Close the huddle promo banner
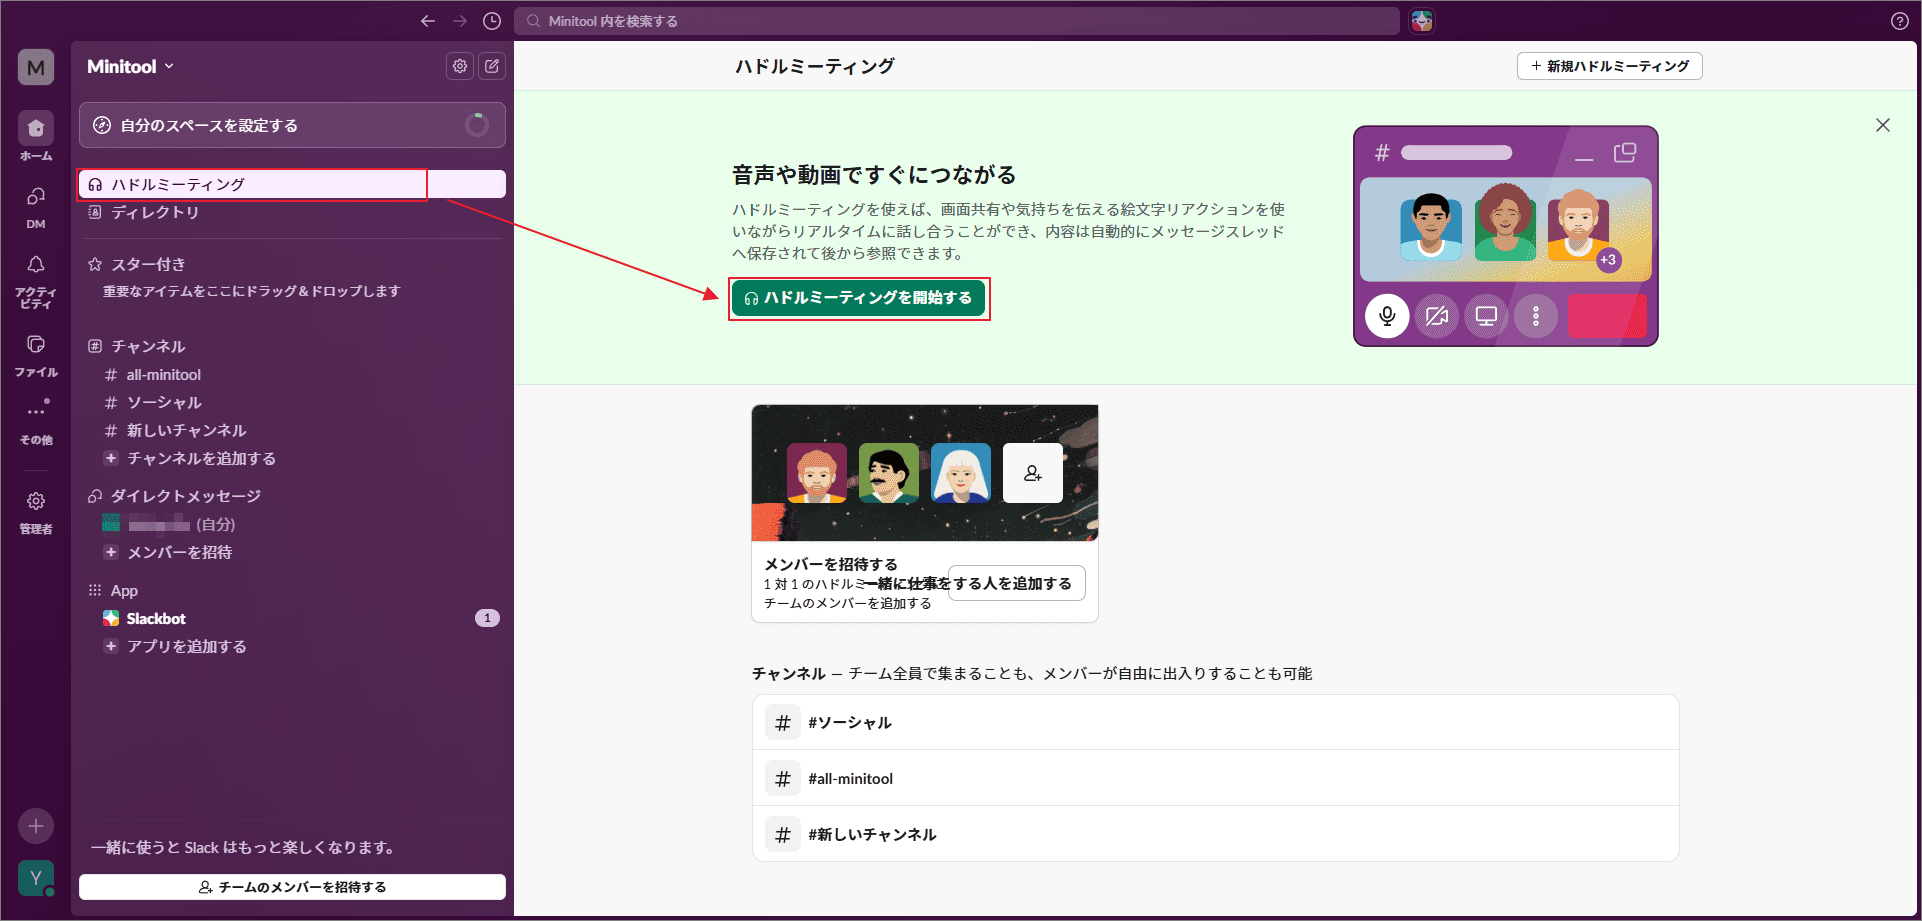Viewport: 1922px width, 921px height. point(1883,125)
